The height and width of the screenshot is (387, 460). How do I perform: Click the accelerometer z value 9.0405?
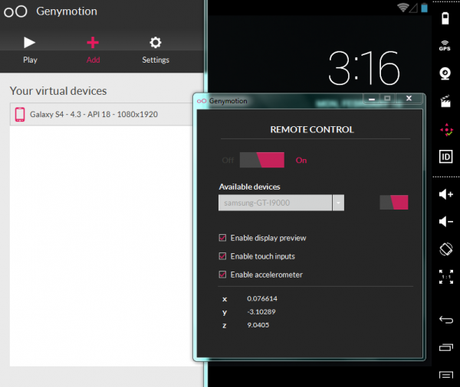pyautogui.click(x=258, y=325)
